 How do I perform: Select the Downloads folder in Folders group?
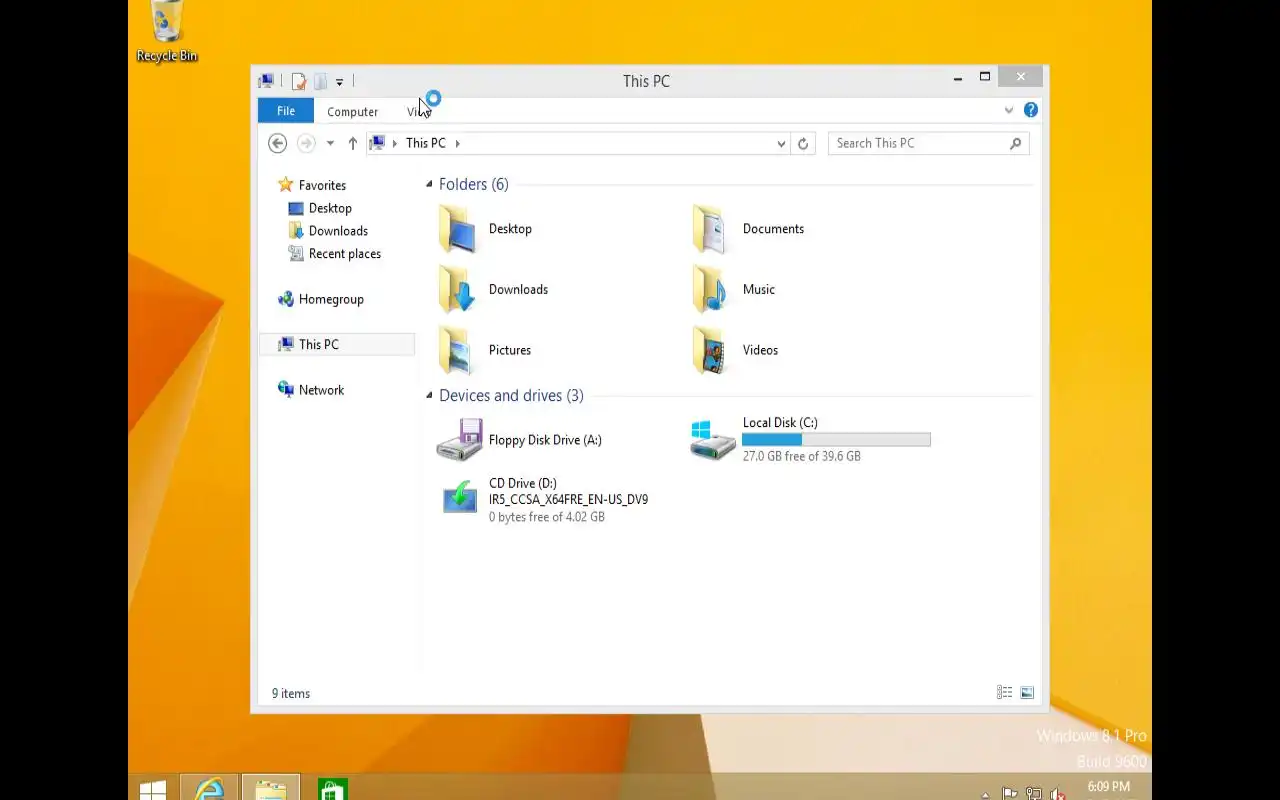pos(493,290)
